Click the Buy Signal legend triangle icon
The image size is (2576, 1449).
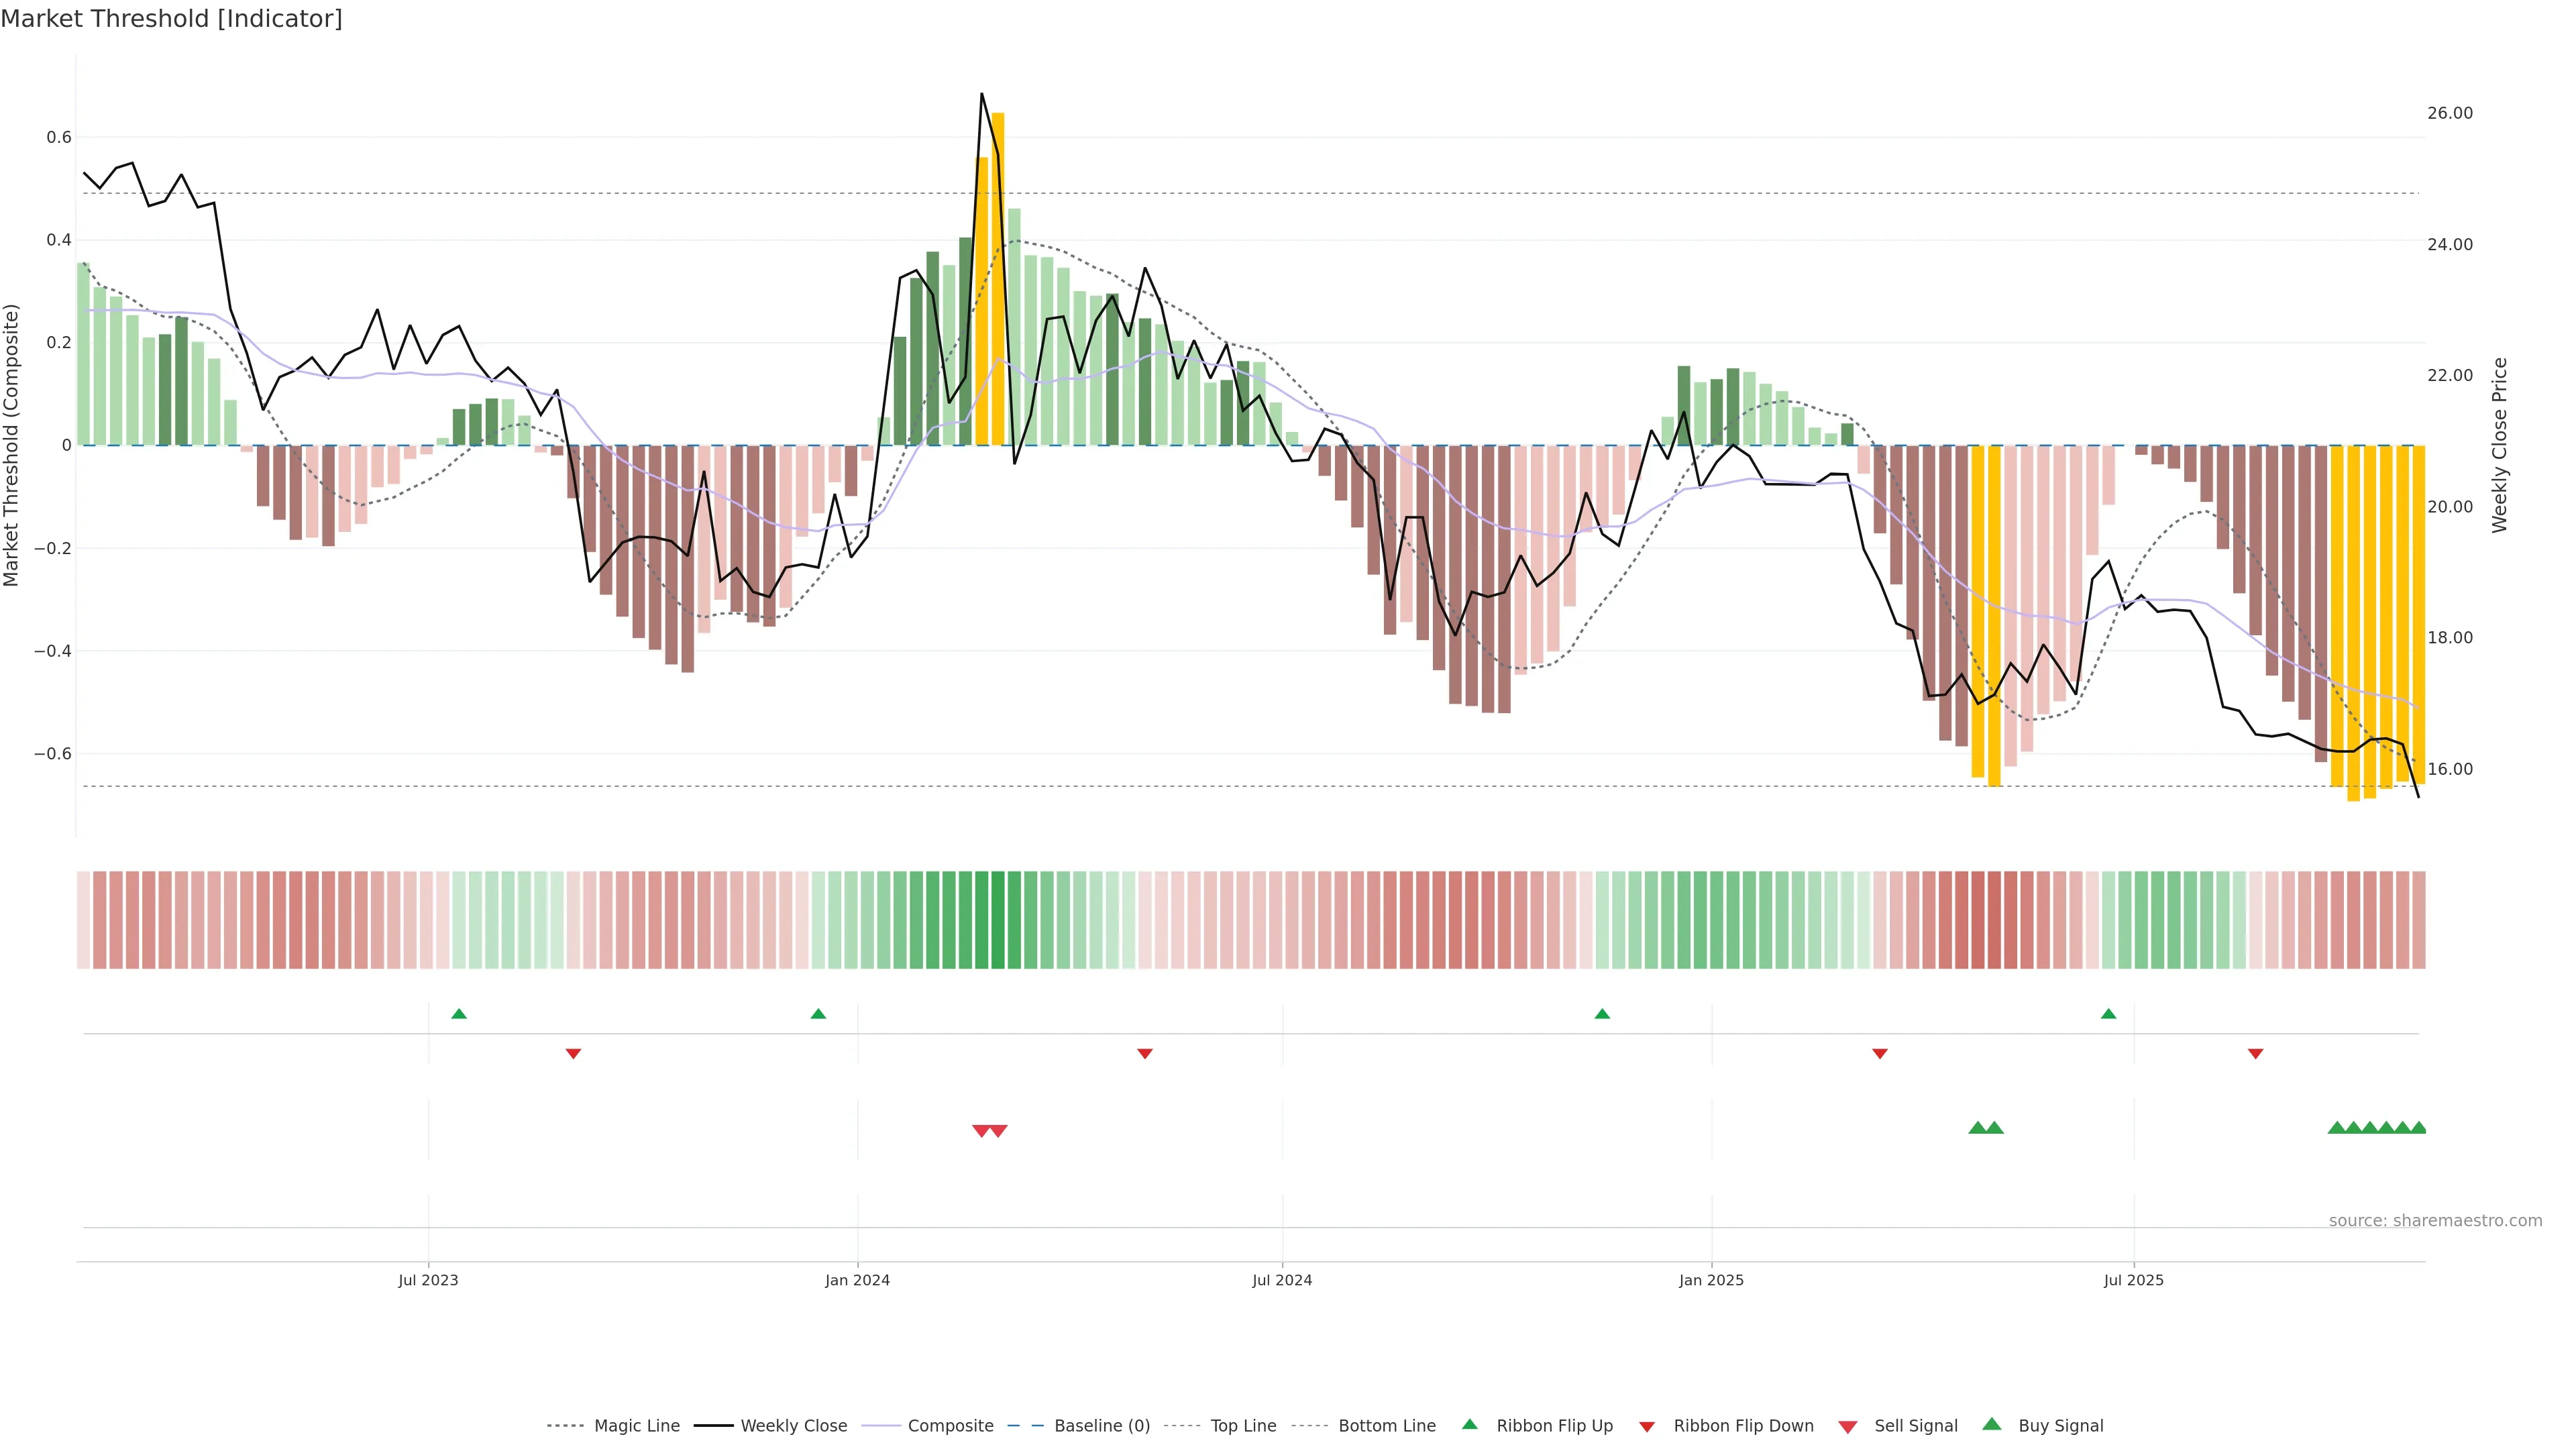(1991, 1424)
